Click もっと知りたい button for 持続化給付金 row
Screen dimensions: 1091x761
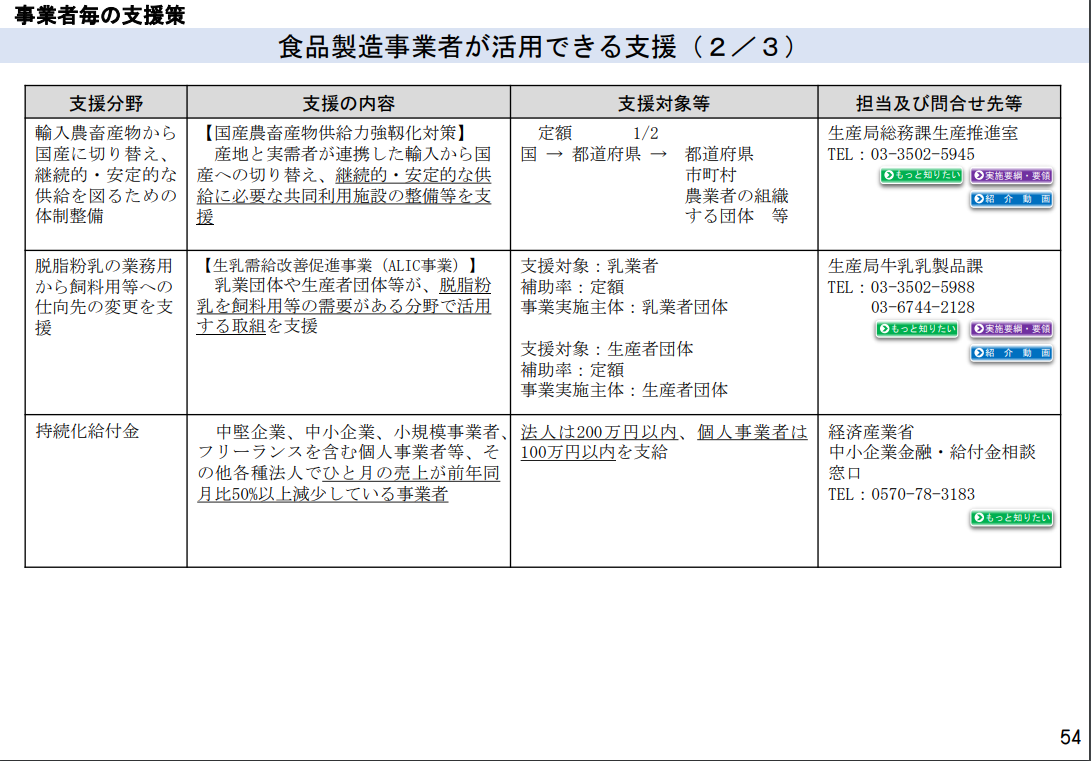click(1012, 518)
